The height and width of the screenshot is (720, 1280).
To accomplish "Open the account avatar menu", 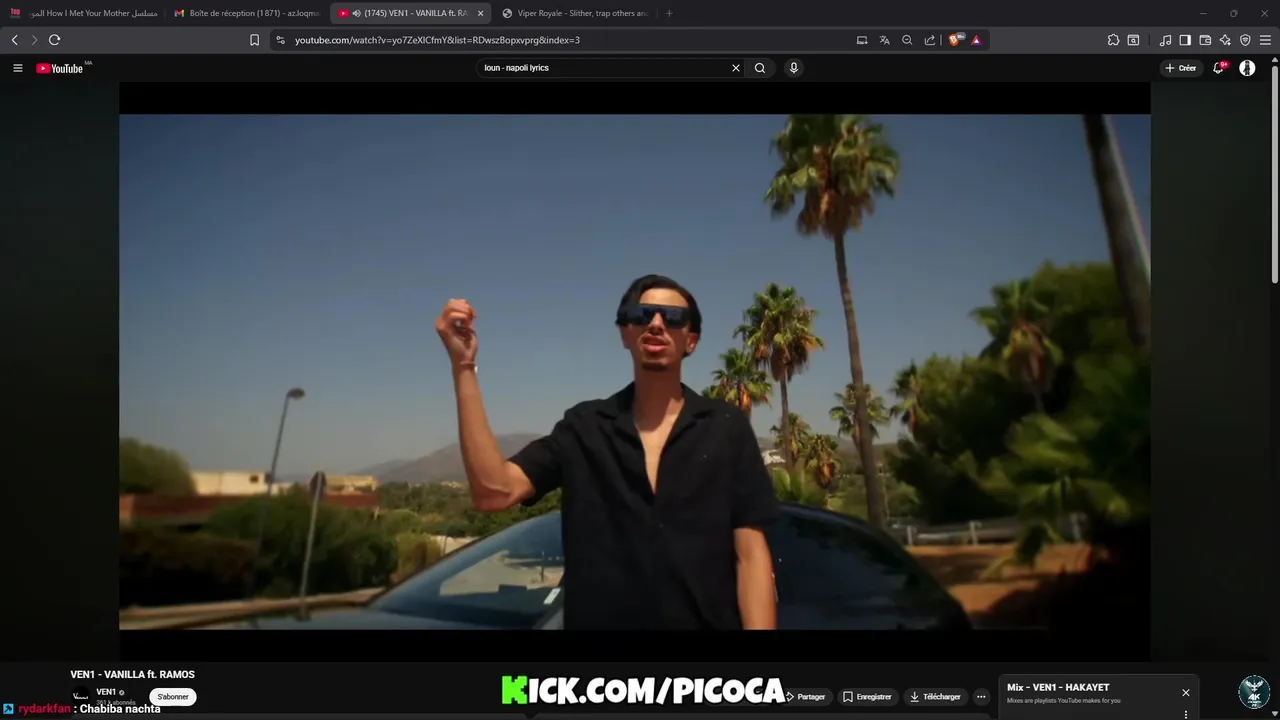I will (1247, 68).
